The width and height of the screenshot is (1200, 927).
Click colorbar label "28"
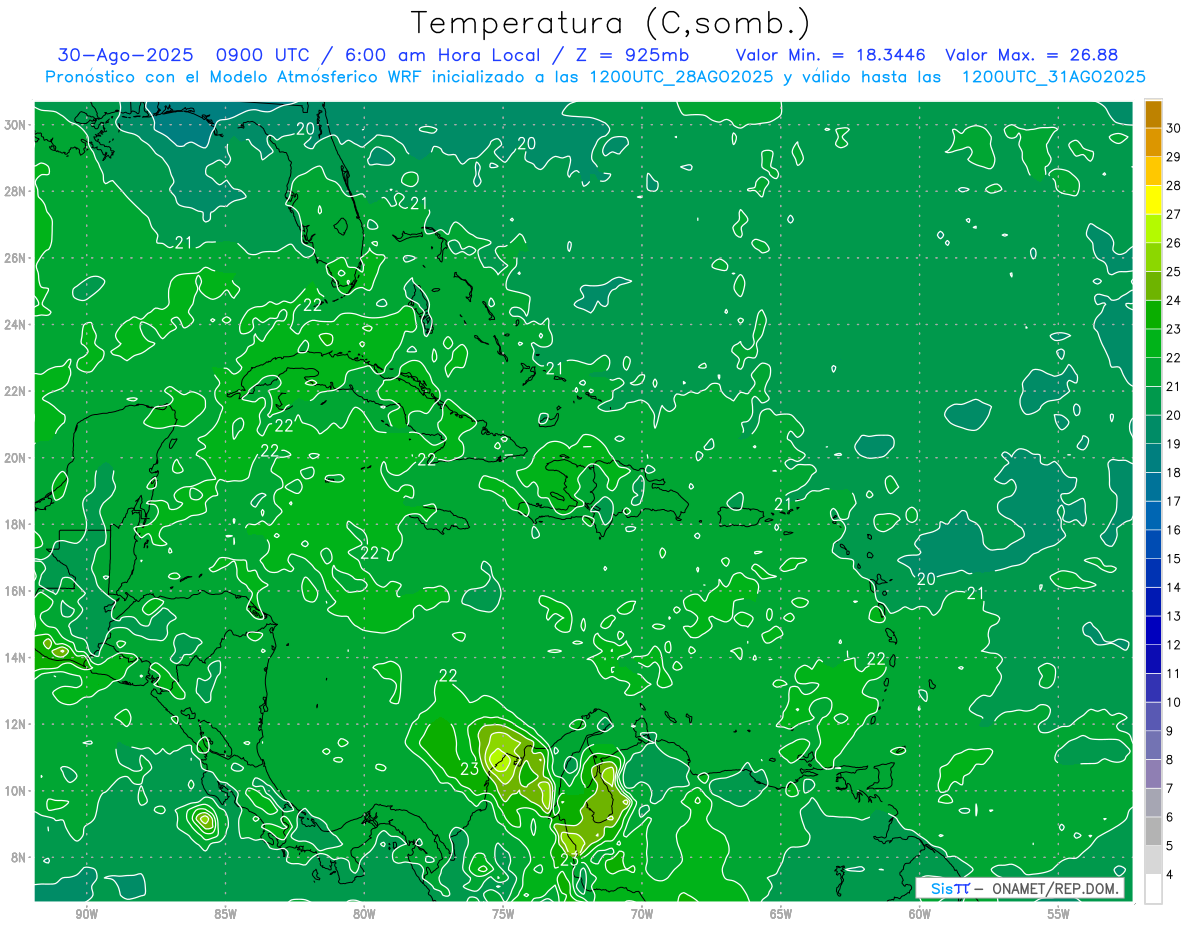point(1174,186)
